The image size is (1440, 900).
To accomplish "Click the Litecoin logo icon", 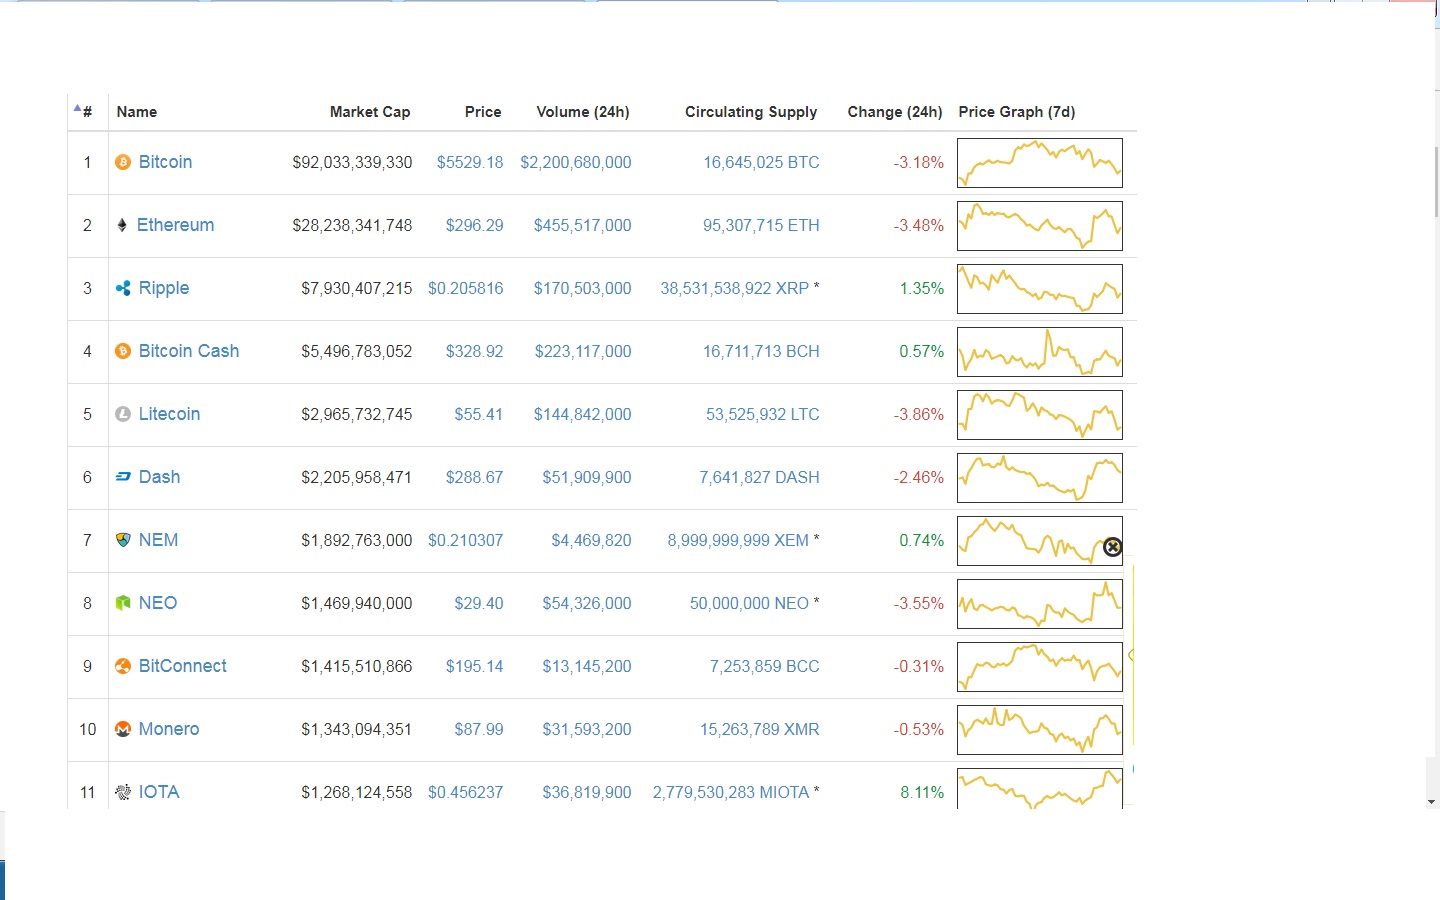I will point(123,414).
